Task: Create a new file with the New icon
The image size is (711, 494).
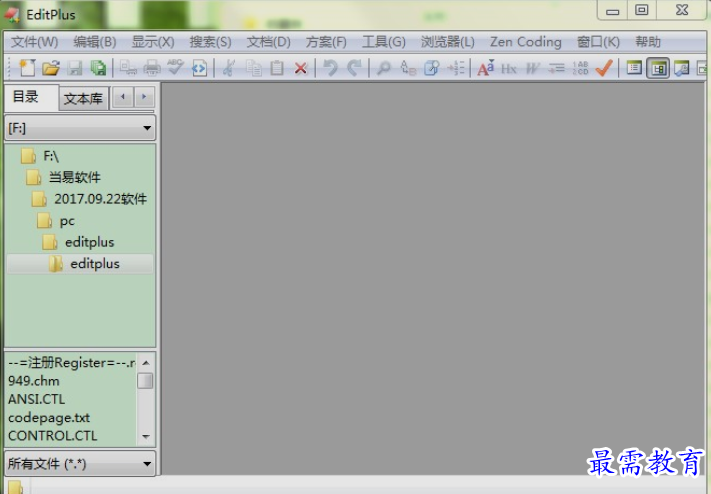Action: click(27, 68)
